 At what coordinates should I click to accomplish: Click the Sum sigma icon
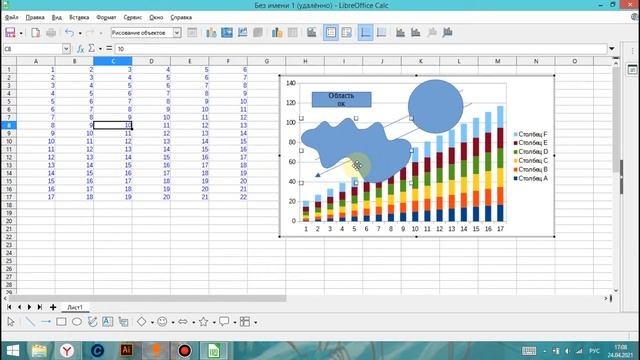pos(92,49)
